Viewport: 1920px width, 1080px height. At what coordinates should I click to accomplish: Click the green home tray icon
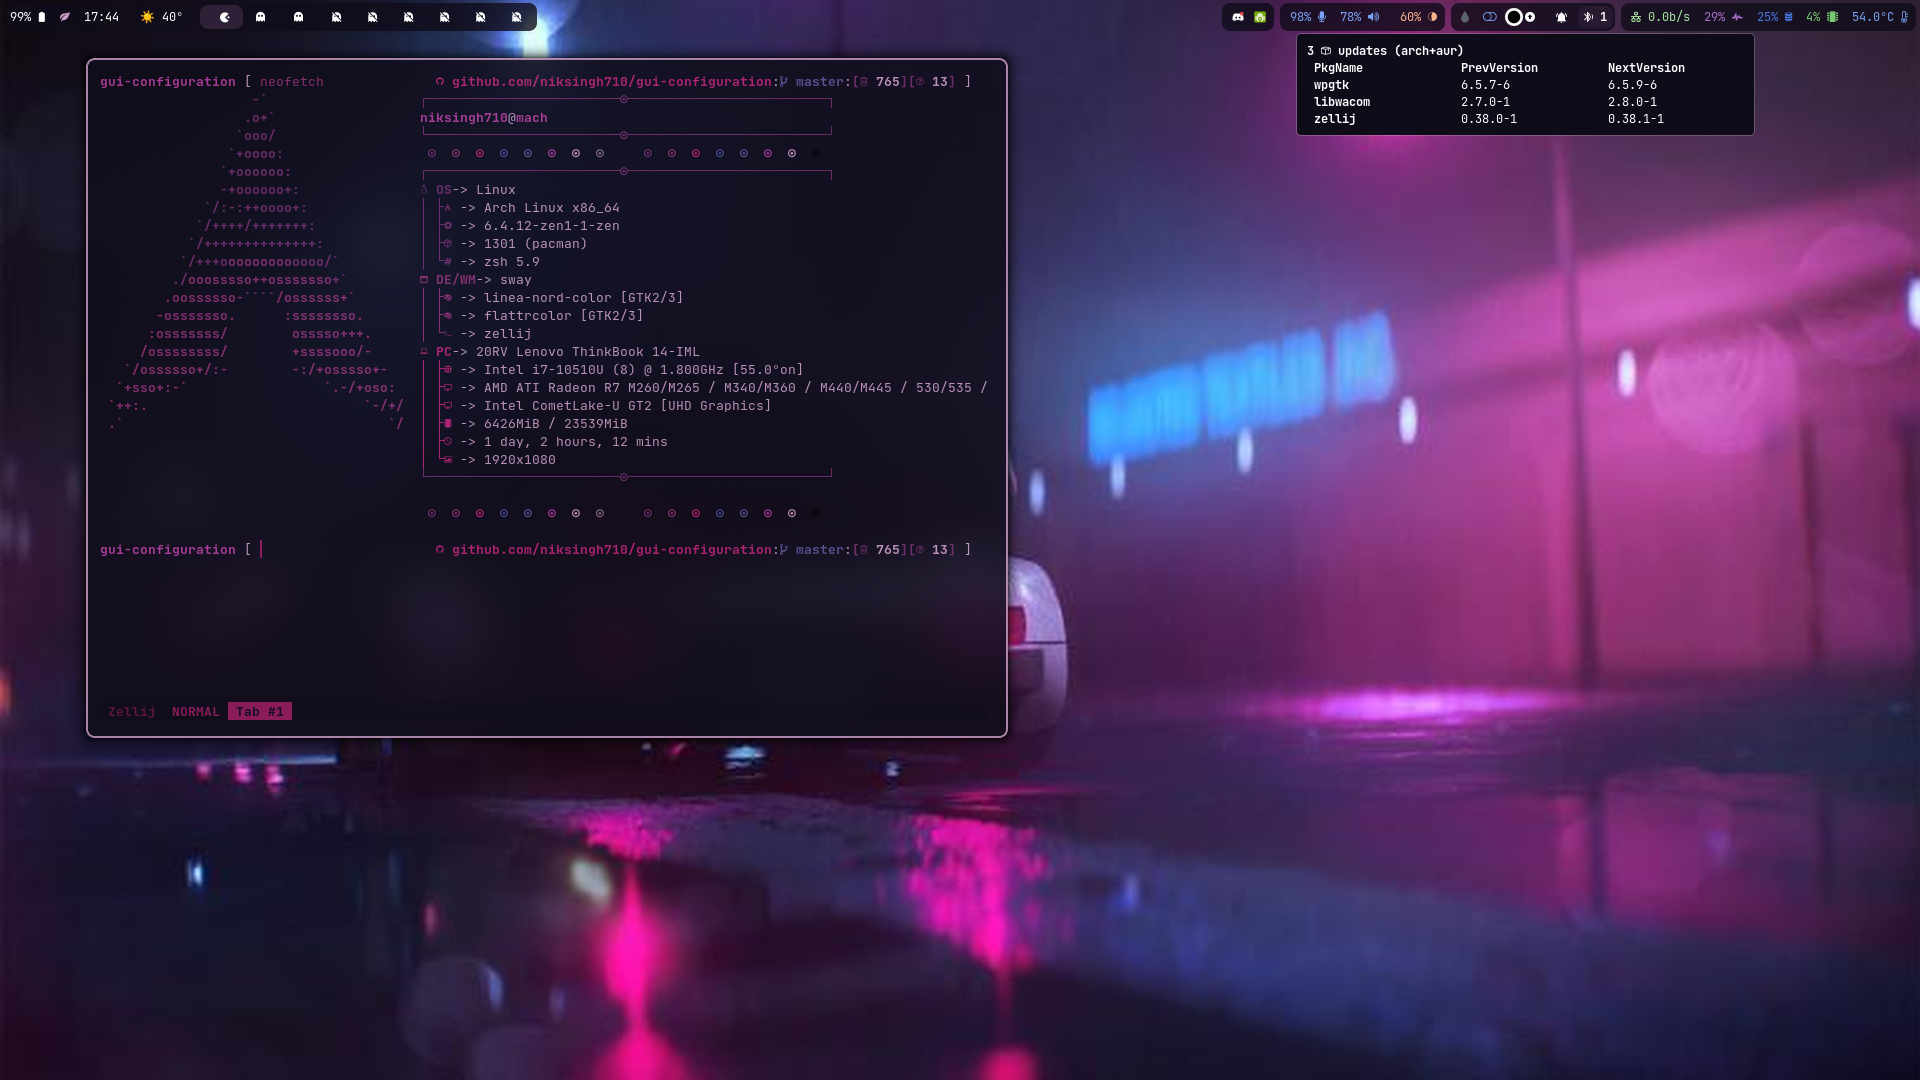pyautogui.click(x=1260, y=17)
